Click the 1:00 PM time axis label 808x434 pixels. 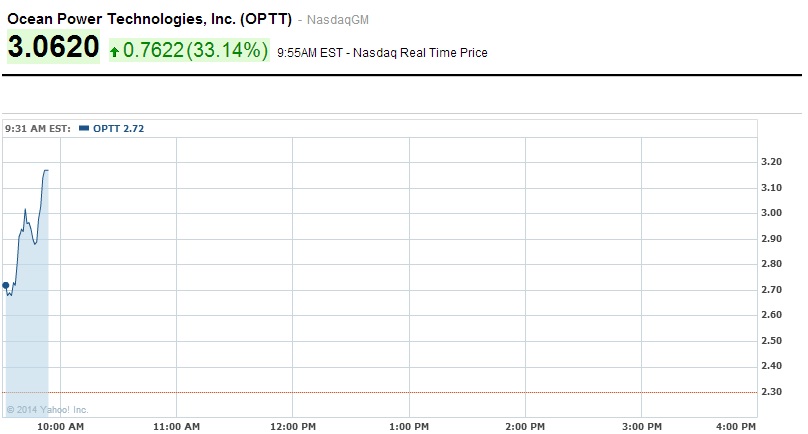tap(410, 427)
